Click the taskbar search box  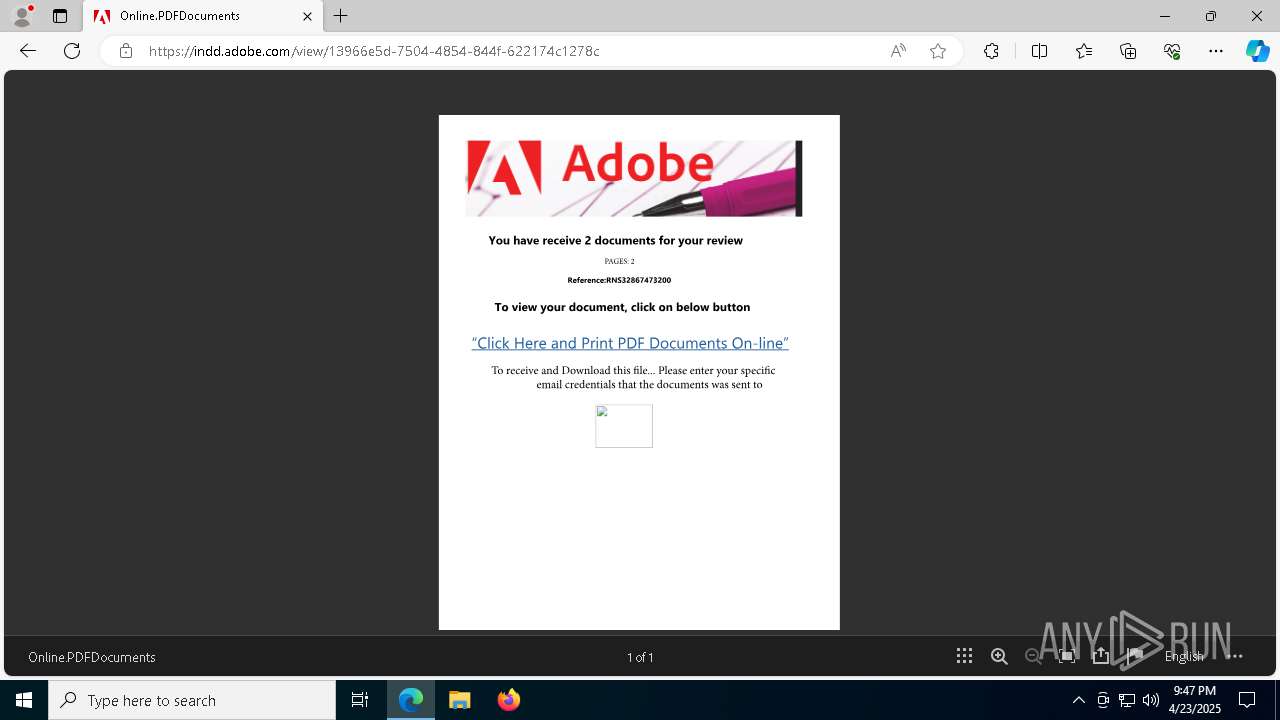coord(192,700)
